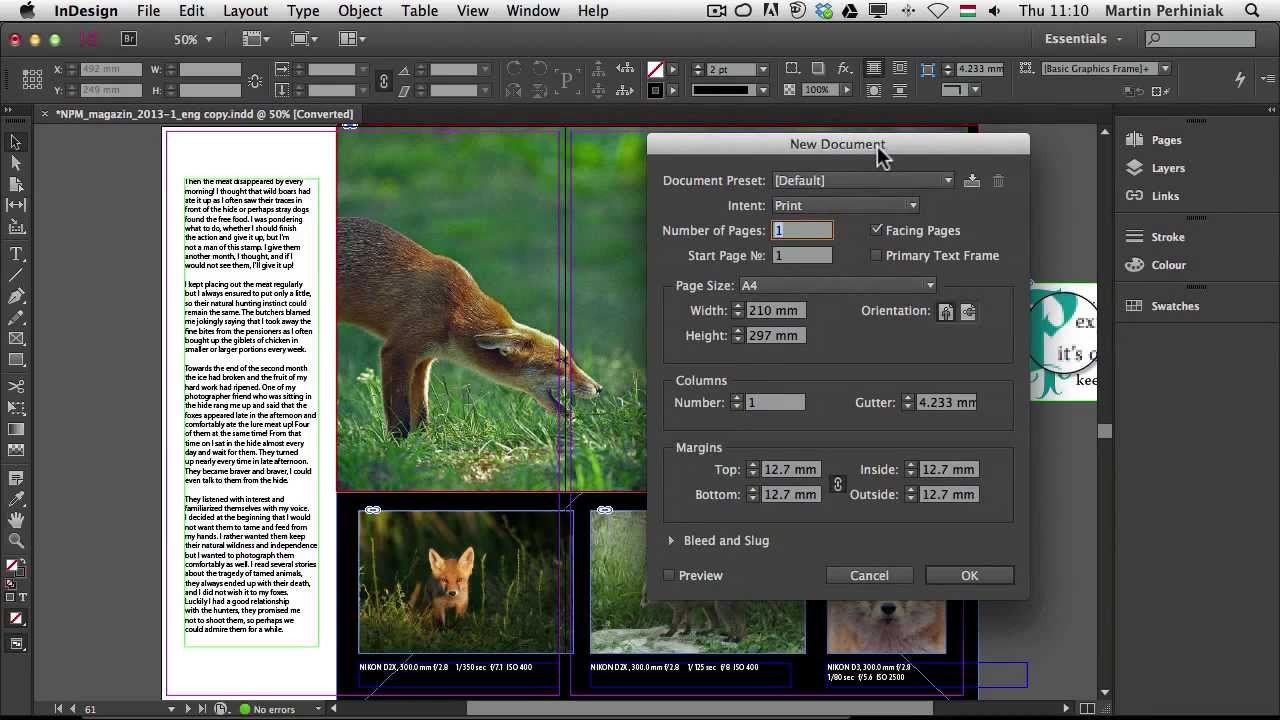Open the Document Preset dropdown

point(946,180)
